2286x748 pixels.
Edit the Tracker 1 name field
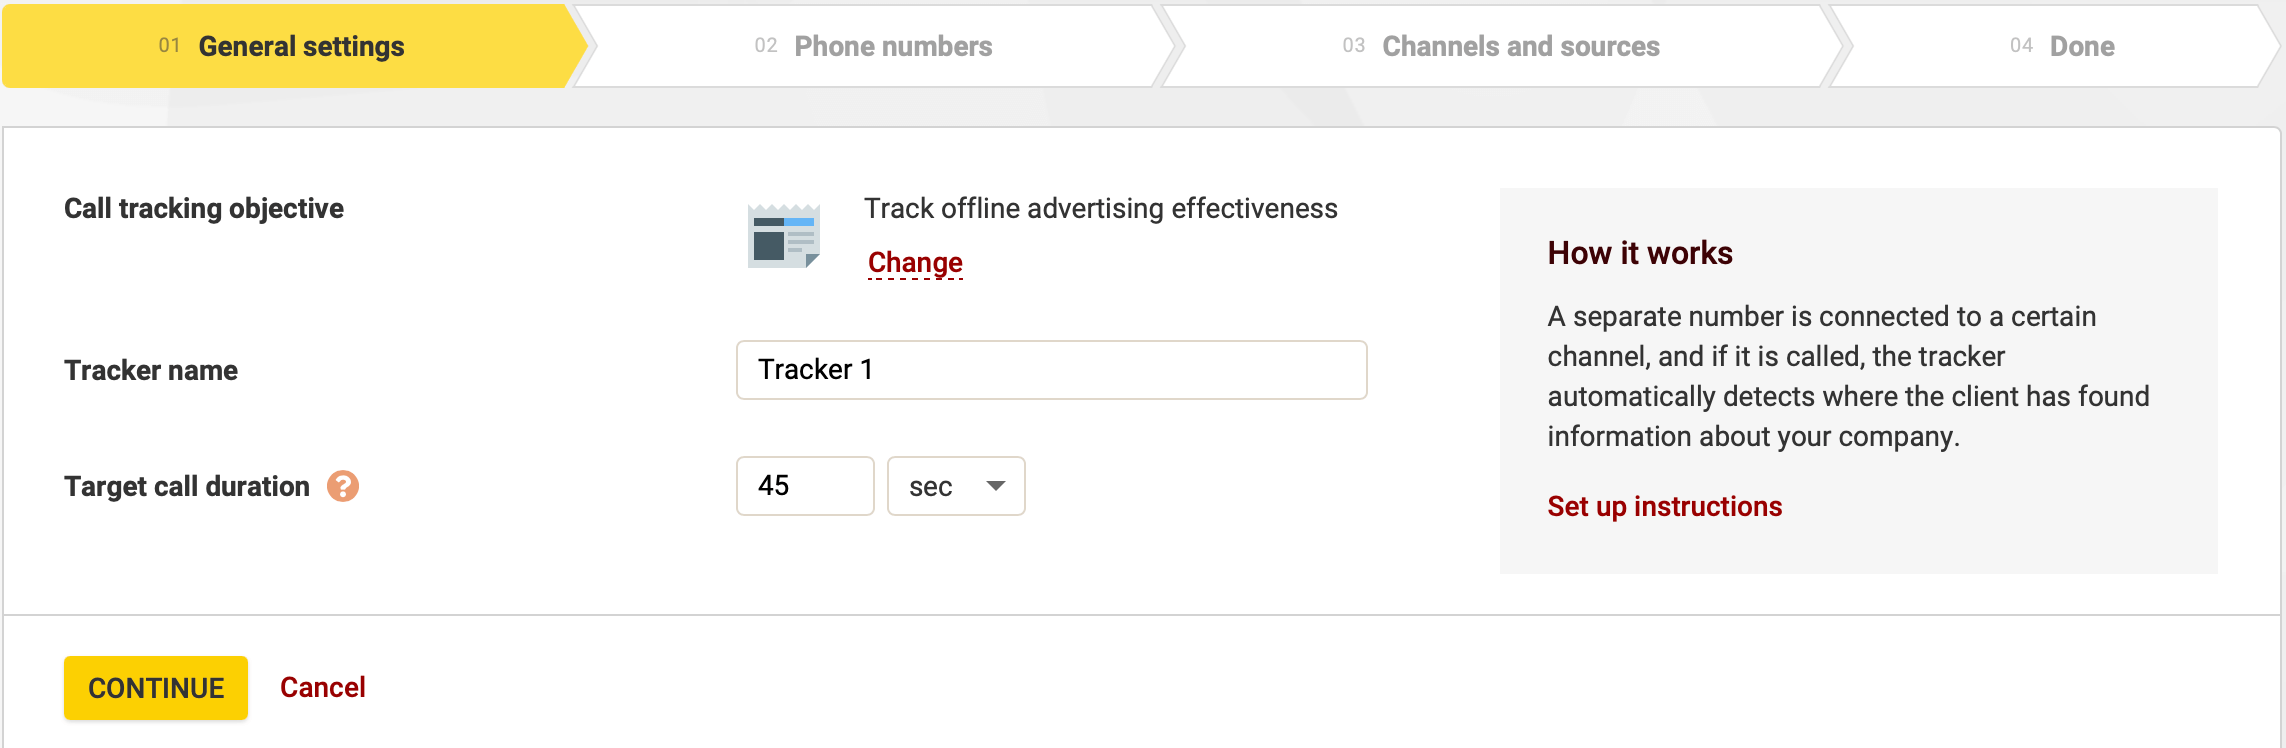tap(1050, 370)
